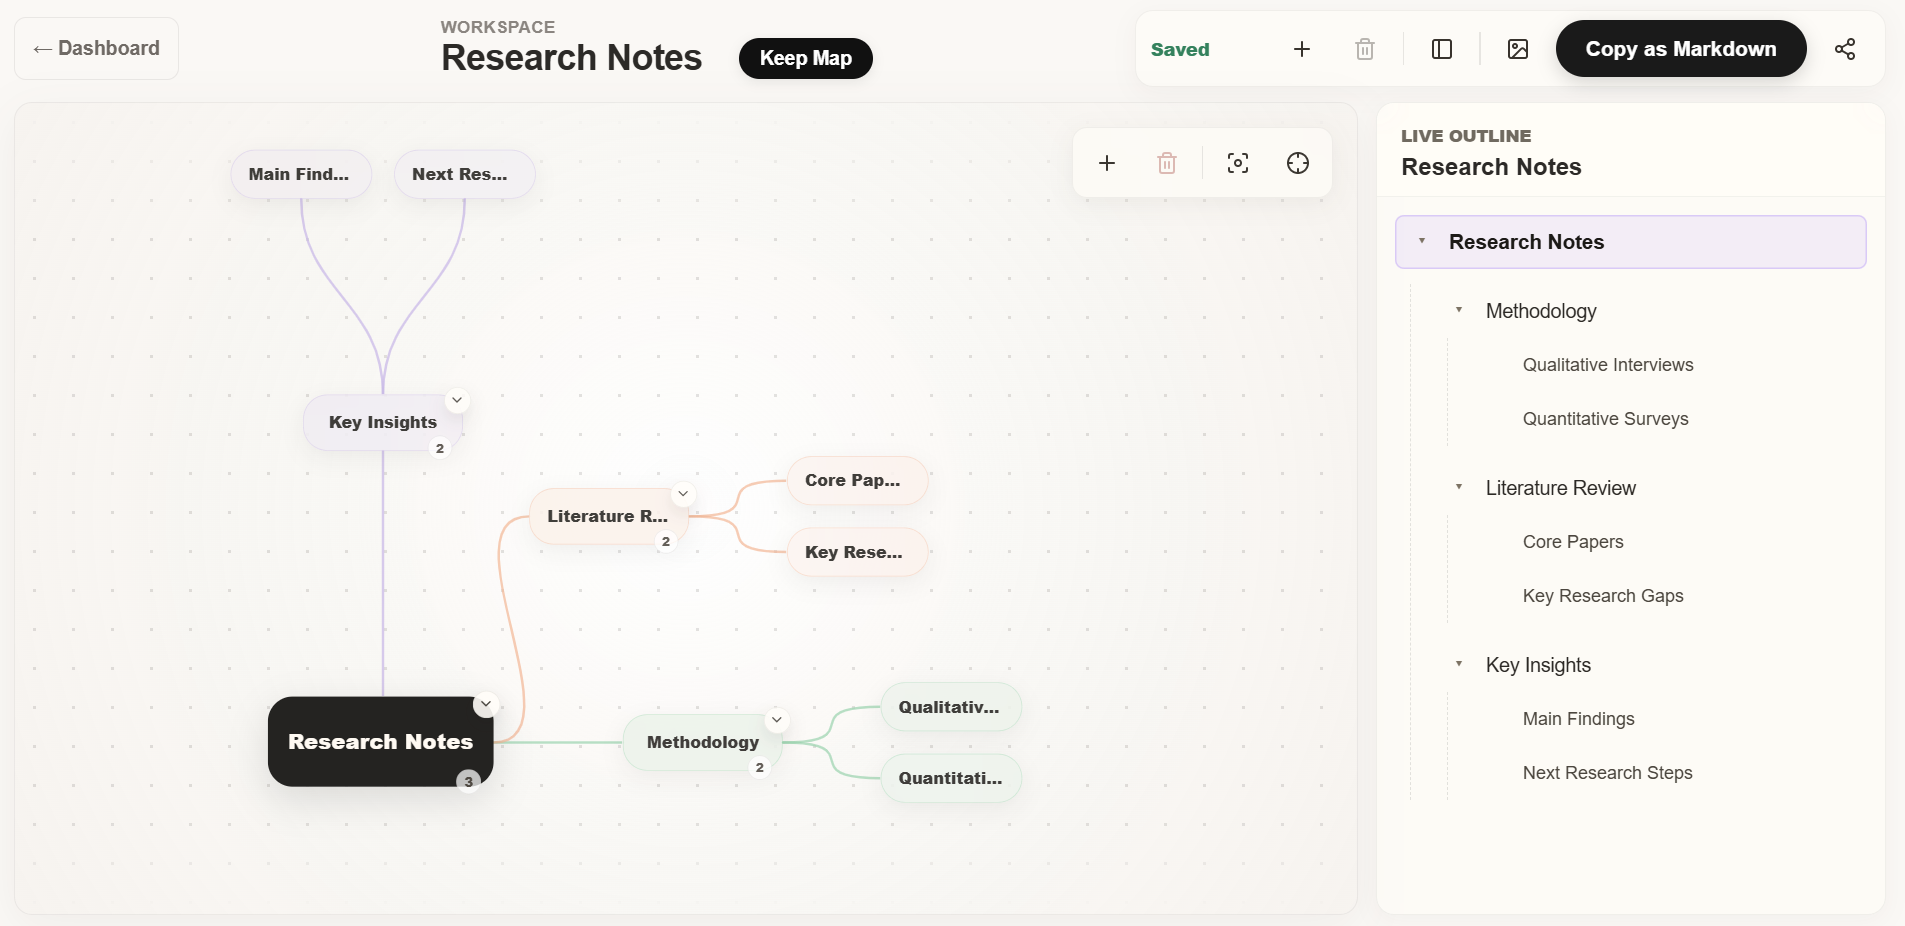Select Key Research Gaps outline item
The height and width of the screenshot is (926, 1905).
(x=1603, y=596)
